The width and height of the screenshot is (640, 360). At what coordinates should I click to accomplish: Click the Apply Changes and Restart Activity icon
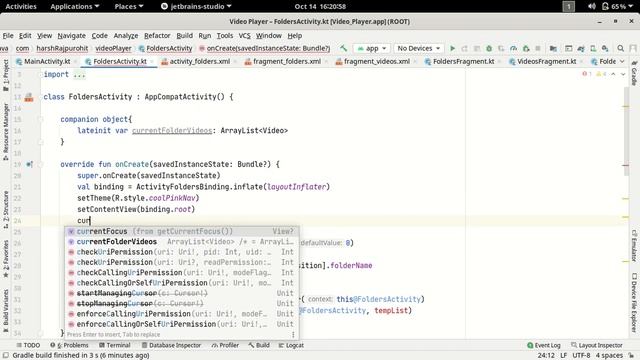[x=464, y=48]
